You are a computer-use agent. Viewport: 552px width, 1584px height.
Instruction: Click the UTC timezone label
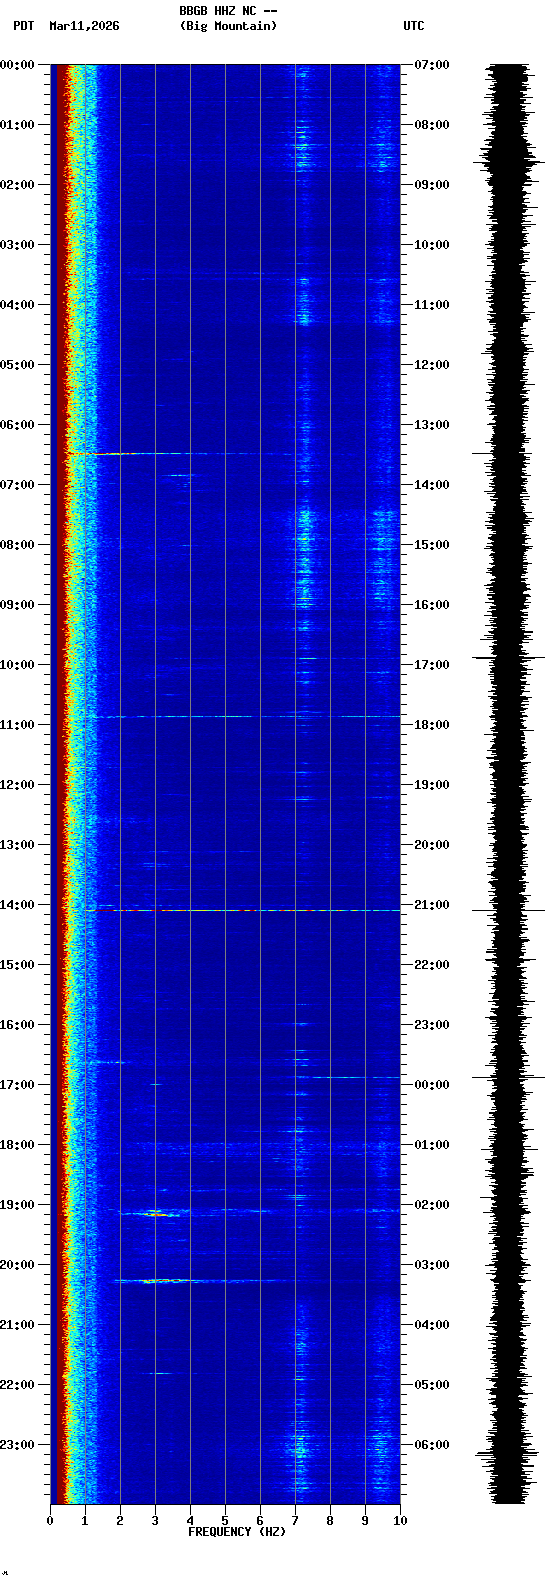(414, 26)
